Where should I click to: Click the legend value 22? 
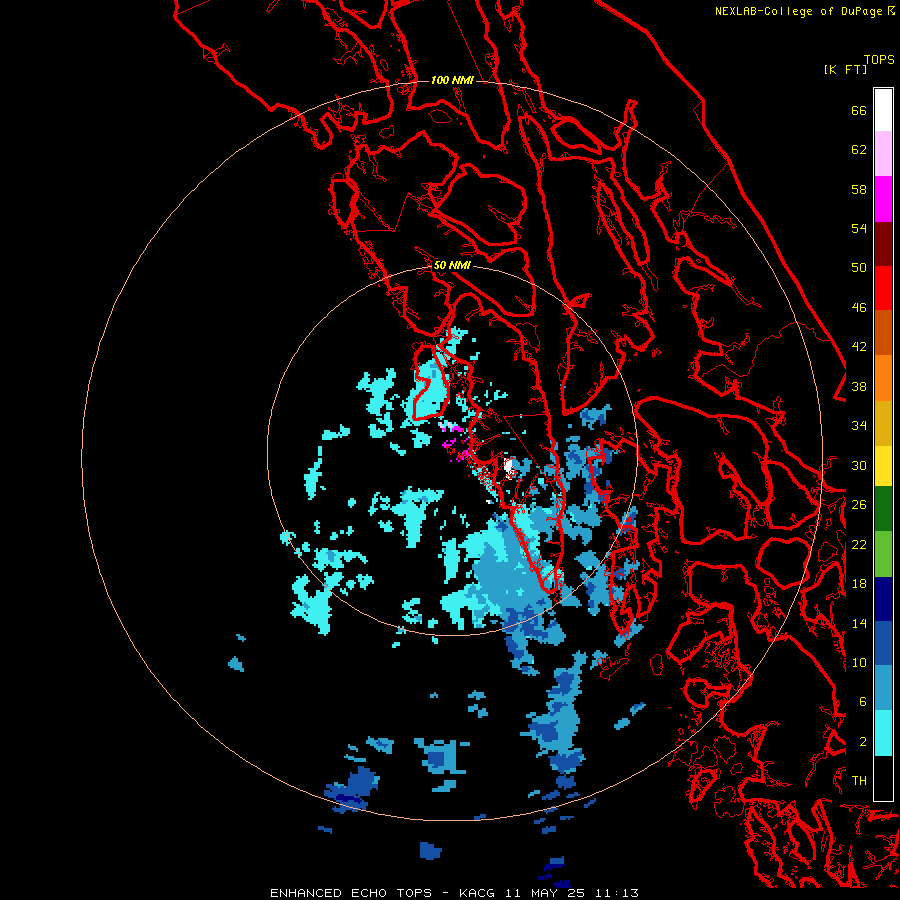(x=859, y=544)
